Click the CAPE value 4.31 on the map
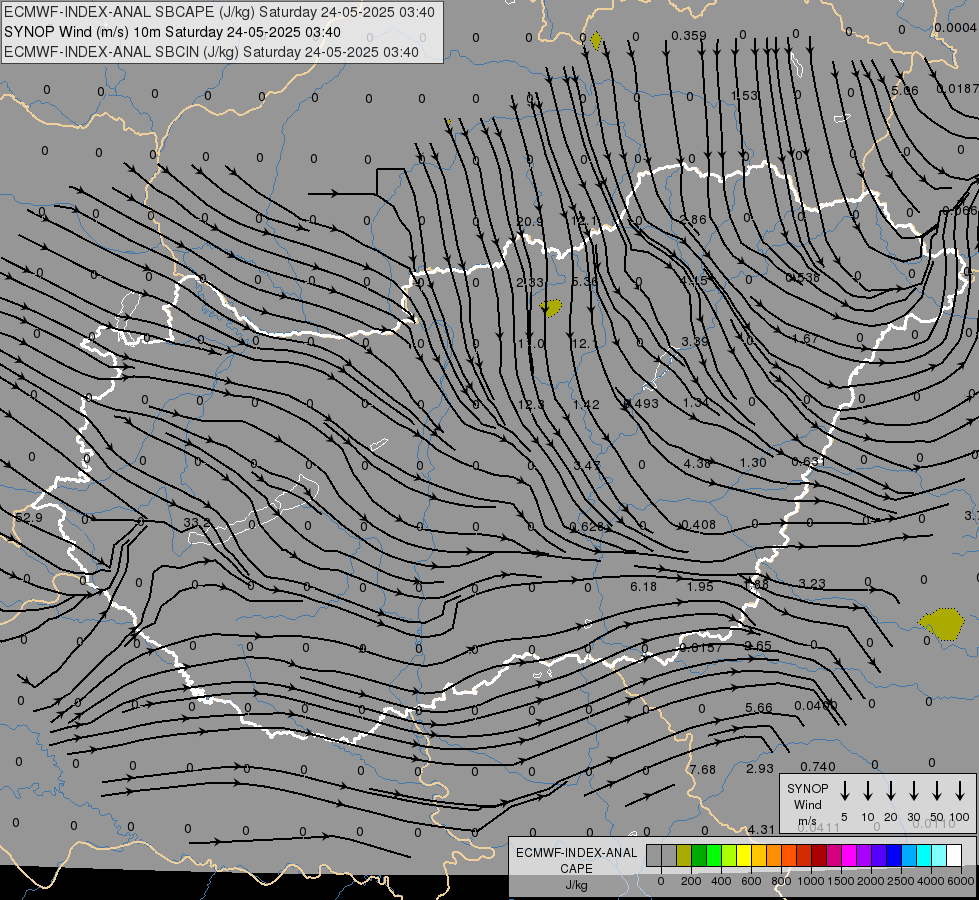979x900 pixels. click(761, 830)
